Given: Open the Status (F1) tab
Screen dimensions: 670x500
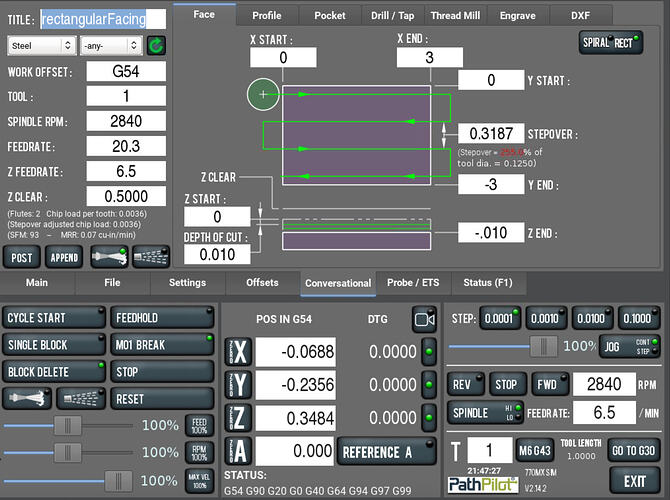Looking at the screenshot, I should 488,282.
